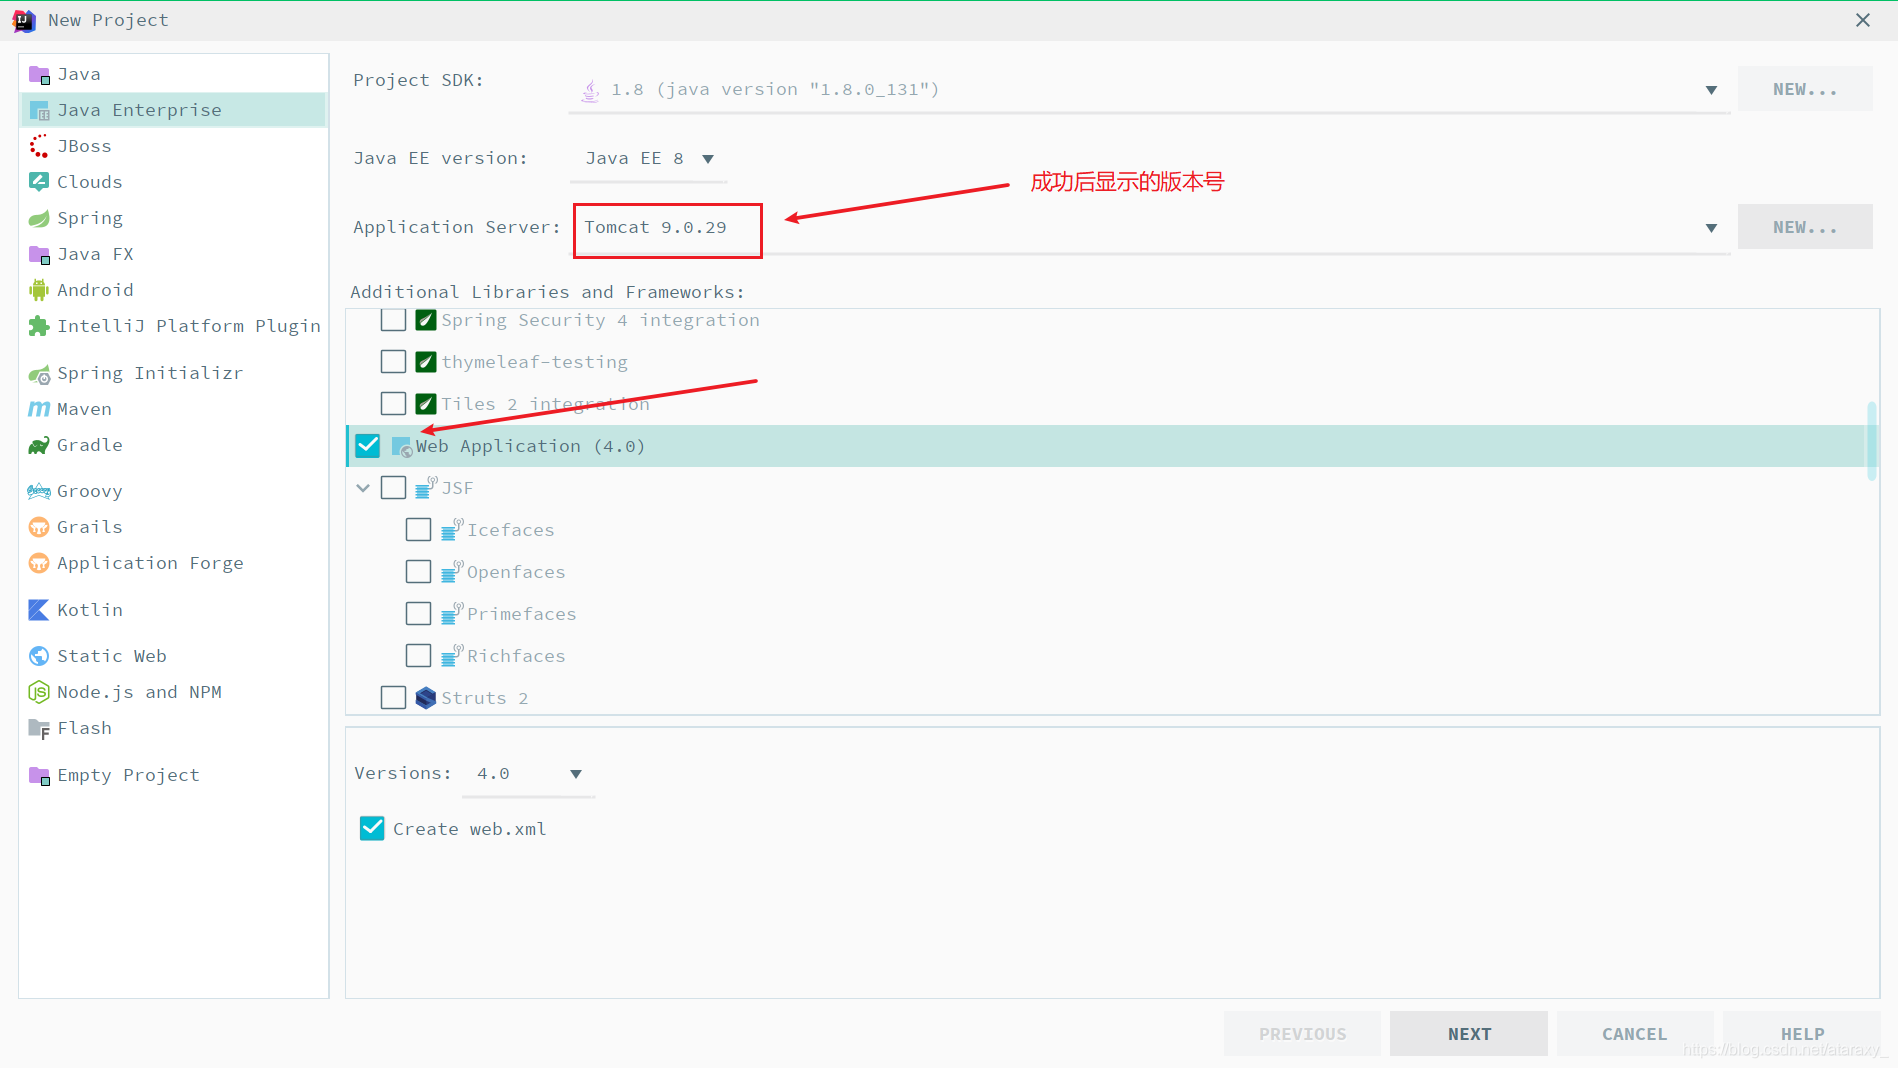Check the thymeleaf-testing checkbox
The image size is (1898, 1068).
[394, 362]
